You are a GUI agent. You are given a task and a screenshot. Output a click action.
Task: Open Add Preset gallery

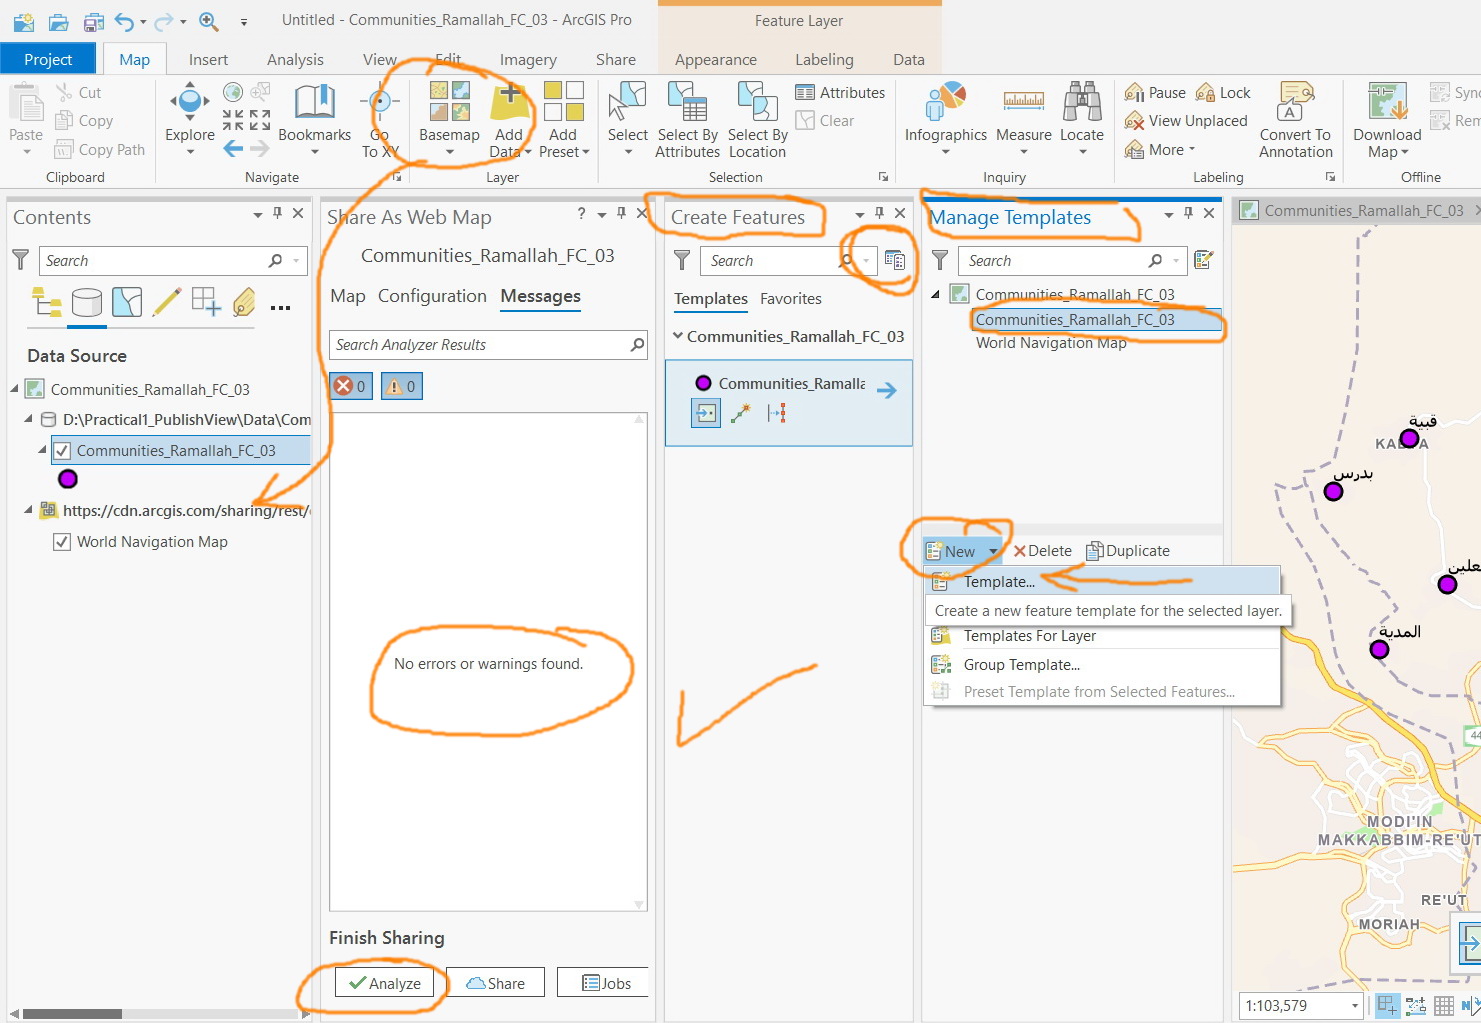click(564, 119)
